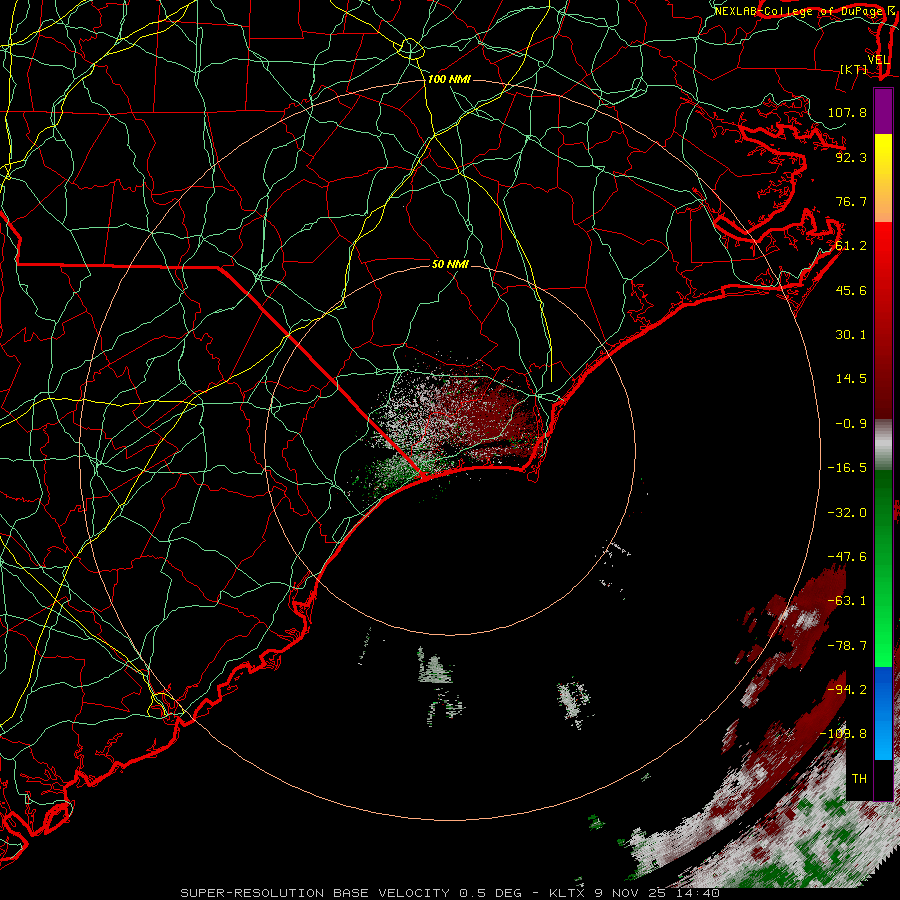The width and height of the screenshot is (900, 900).
Task: Click the 30.1 velocity scale value
Action: coord(851,335)
